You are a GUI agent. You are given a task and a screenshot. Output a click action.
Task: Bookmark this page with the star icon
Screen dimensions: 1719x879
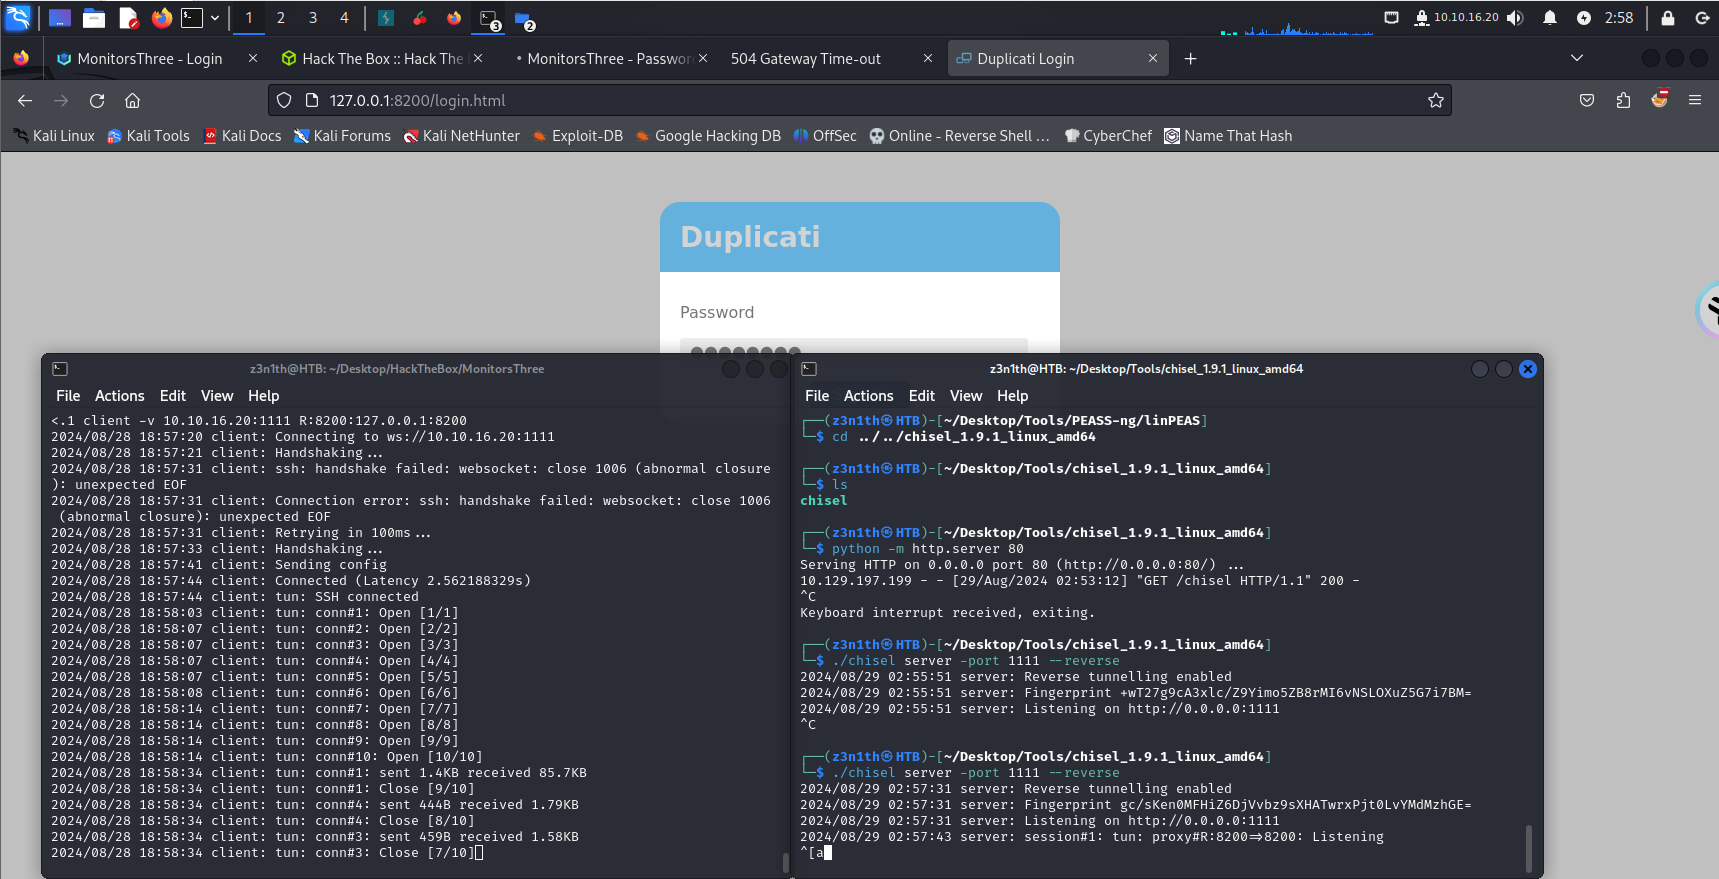click(1436, 100)
